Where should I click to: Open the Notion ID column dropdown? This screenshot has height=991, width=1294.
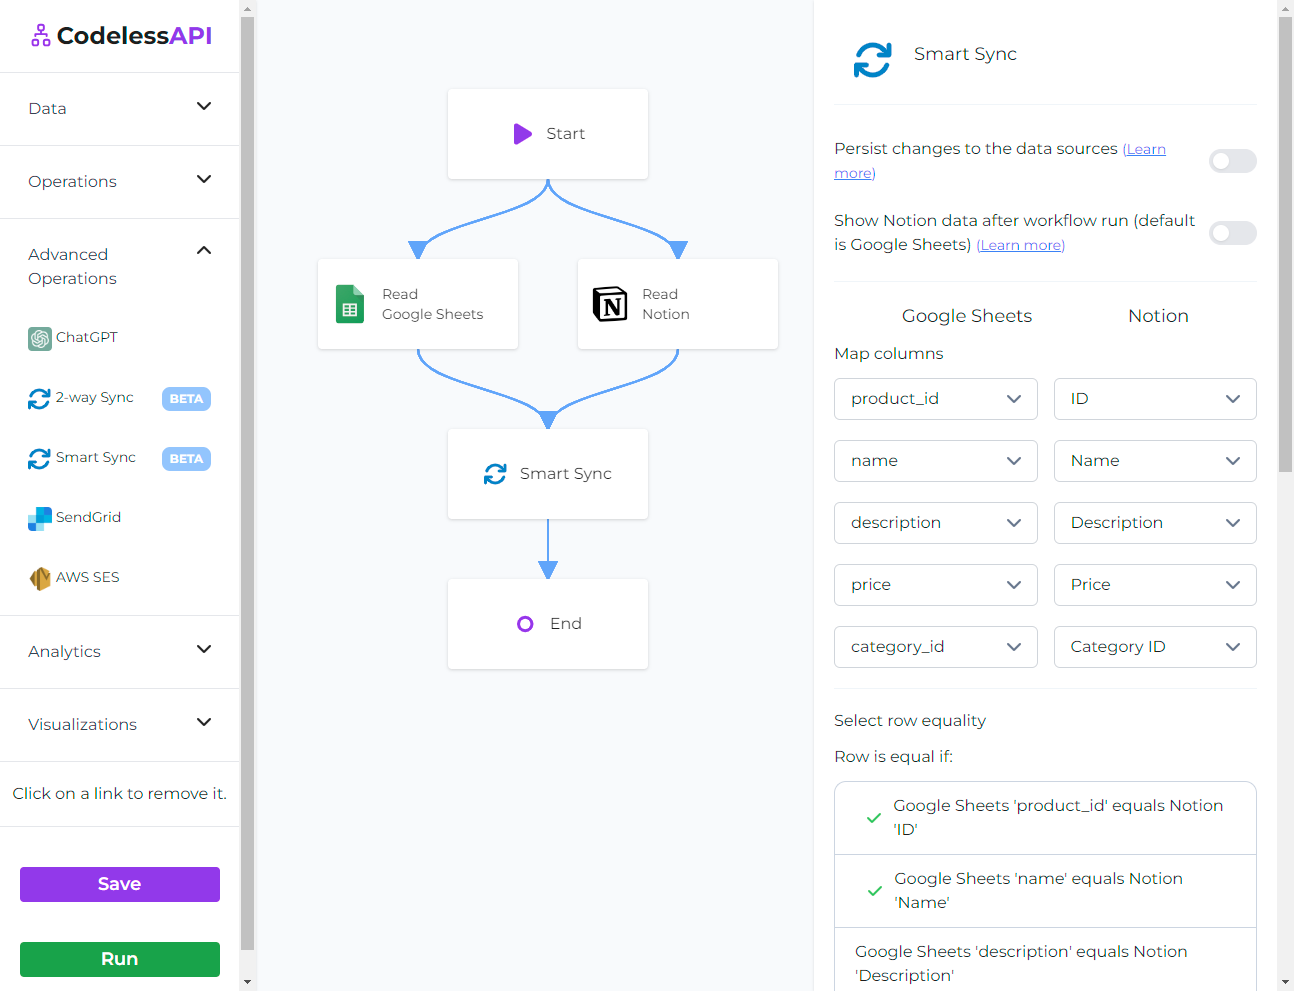(1155, 399)
